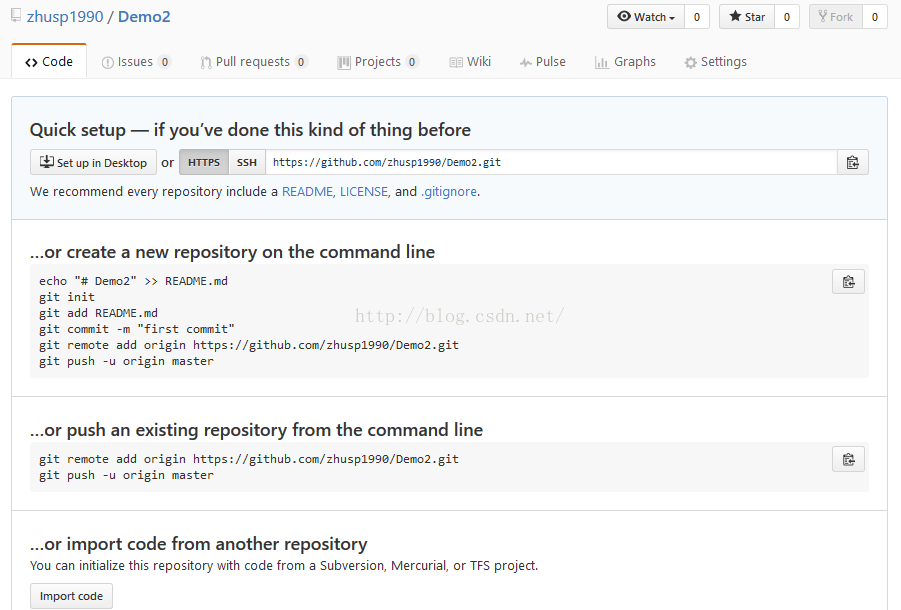This screenshot has height=610, width=901.
Task: Click the Star button
Action: pos(747,17)
